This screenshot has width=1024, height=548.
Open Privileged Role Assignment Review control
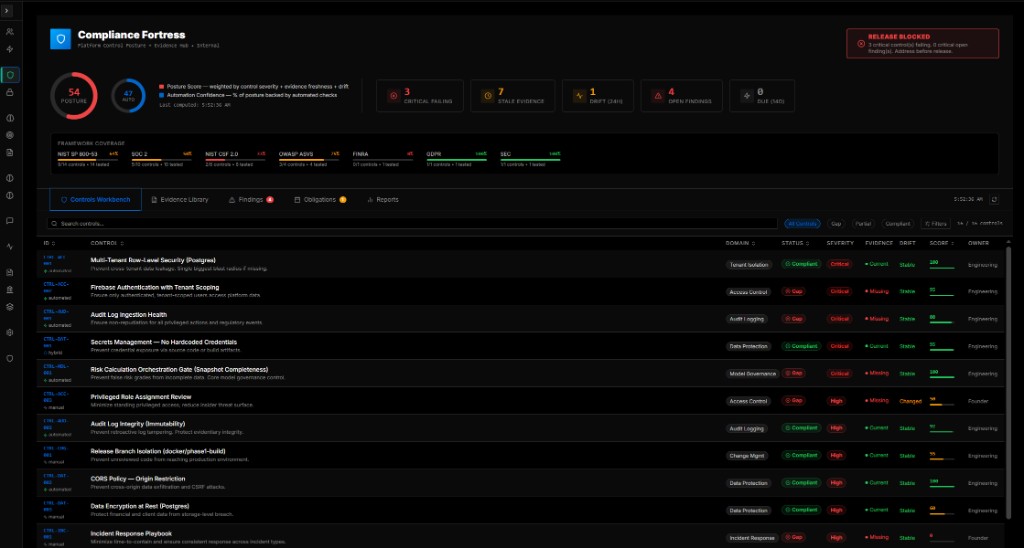point(140,397)
